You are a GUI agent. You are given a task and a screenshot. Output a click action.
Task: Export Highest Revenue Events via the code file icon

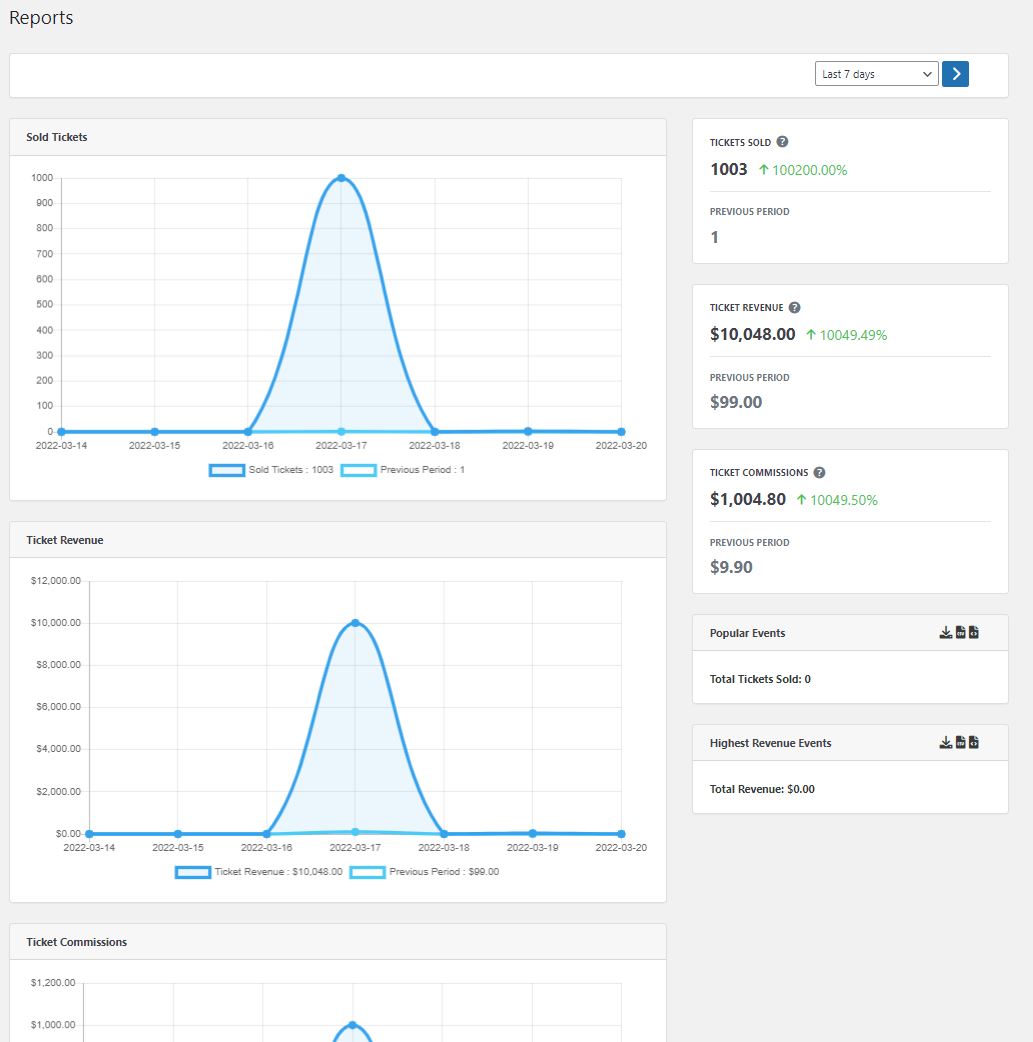(x=974, y=742)
